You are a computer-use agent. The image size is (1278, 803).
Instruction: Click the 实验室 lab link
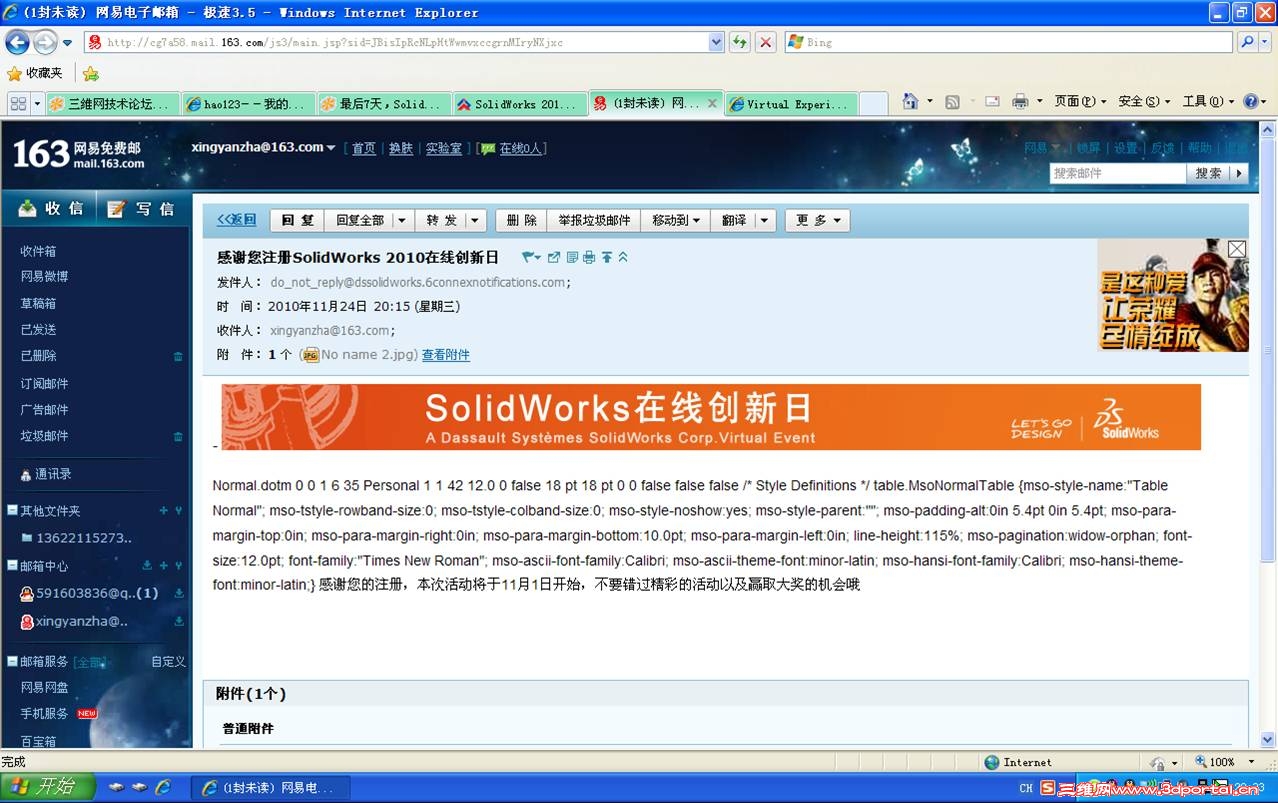tap(444, 148)
